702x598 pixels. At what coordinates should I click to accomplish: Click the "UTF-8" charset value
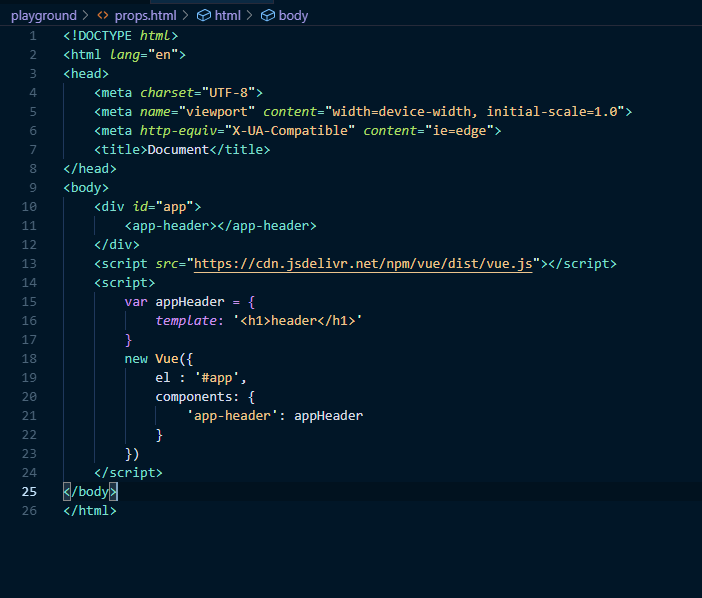228,93
